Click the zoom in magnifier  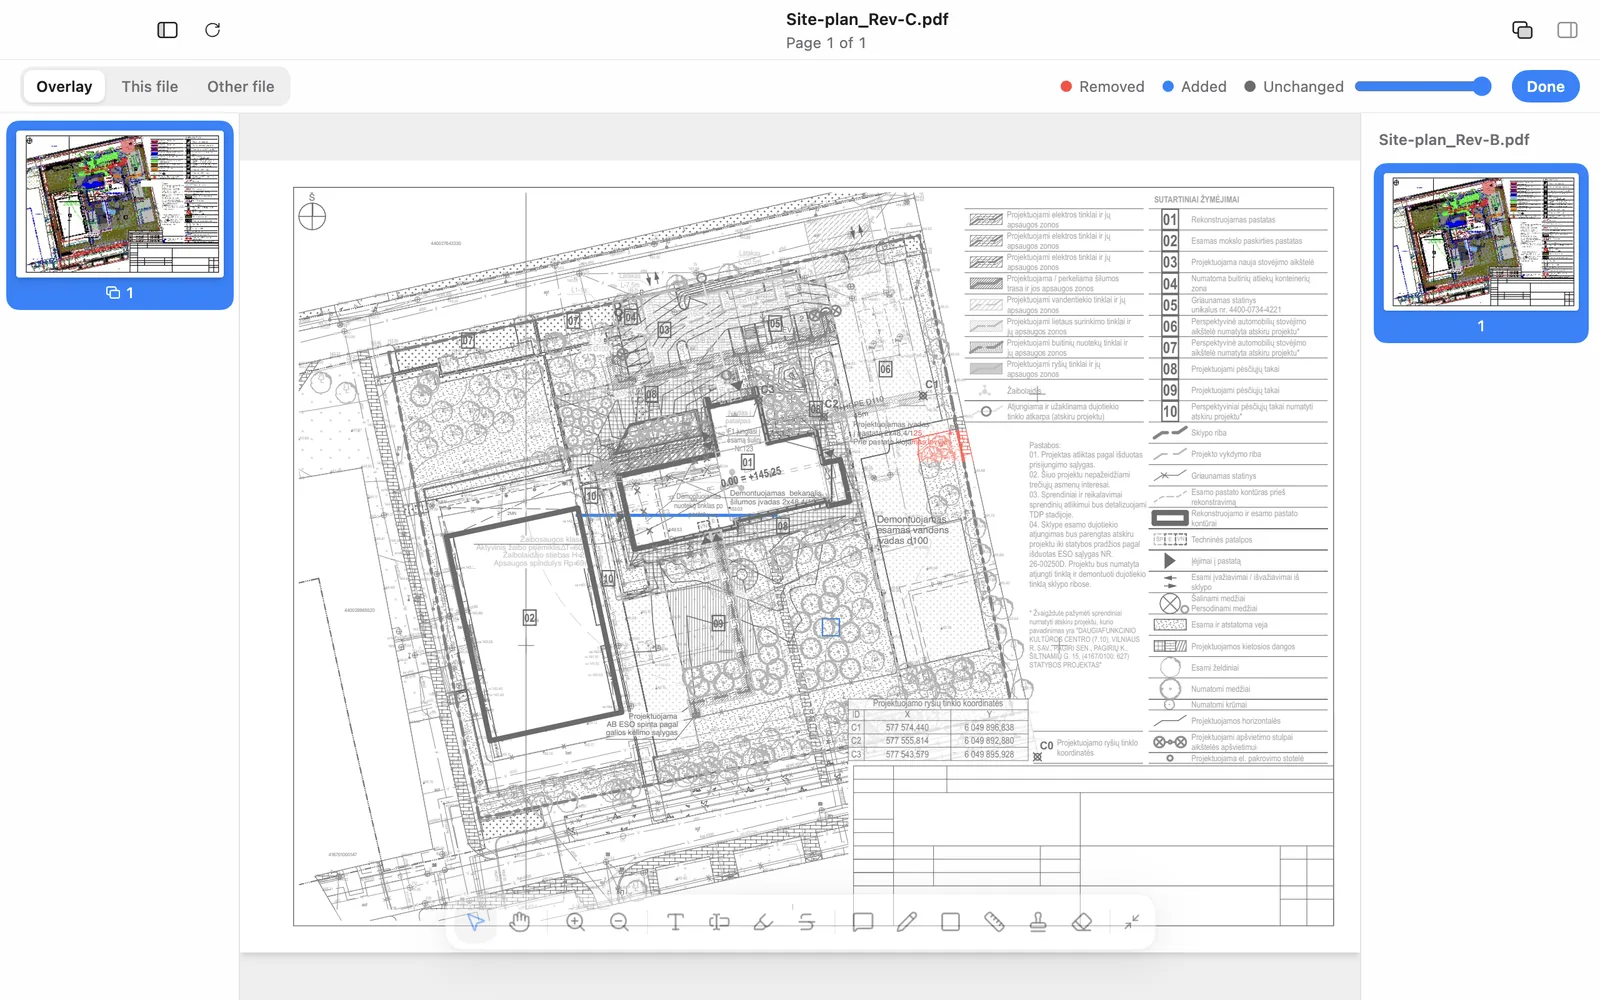click(x=575, y=922)
